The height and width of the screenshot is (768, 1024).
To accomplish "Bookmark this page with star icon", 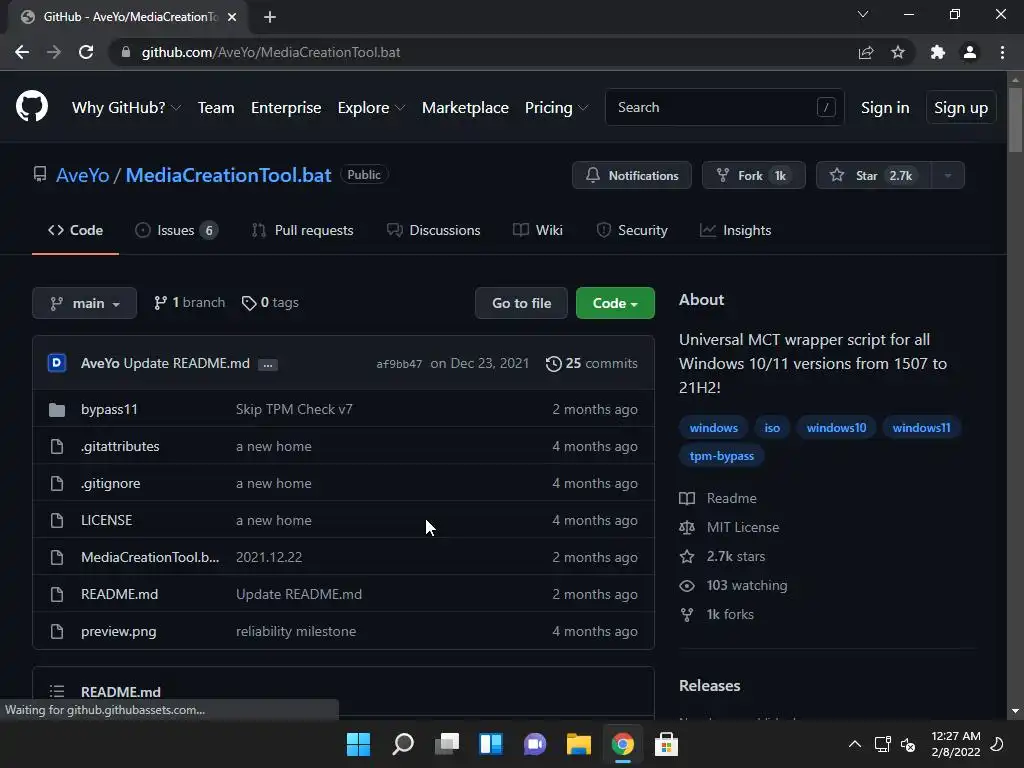I will 898,52.
